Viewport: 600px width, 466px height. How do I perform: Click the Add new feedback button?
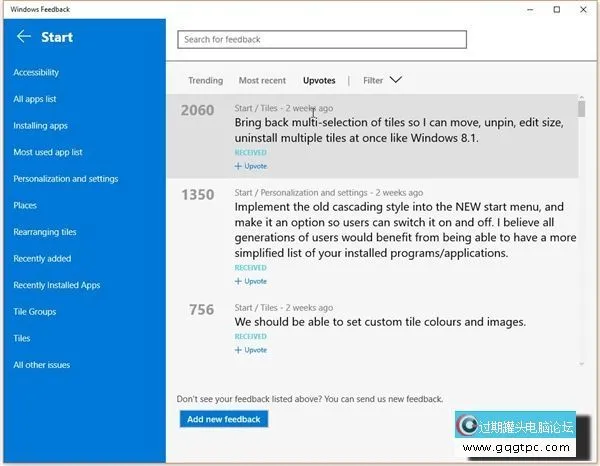pyautogui.click(x=224, y=419)
